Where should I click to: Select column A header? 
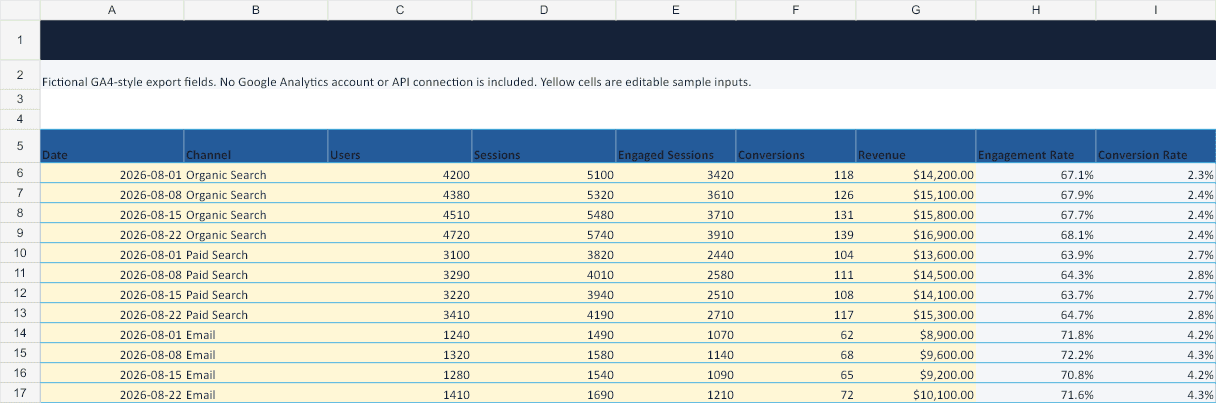(112, 9)
